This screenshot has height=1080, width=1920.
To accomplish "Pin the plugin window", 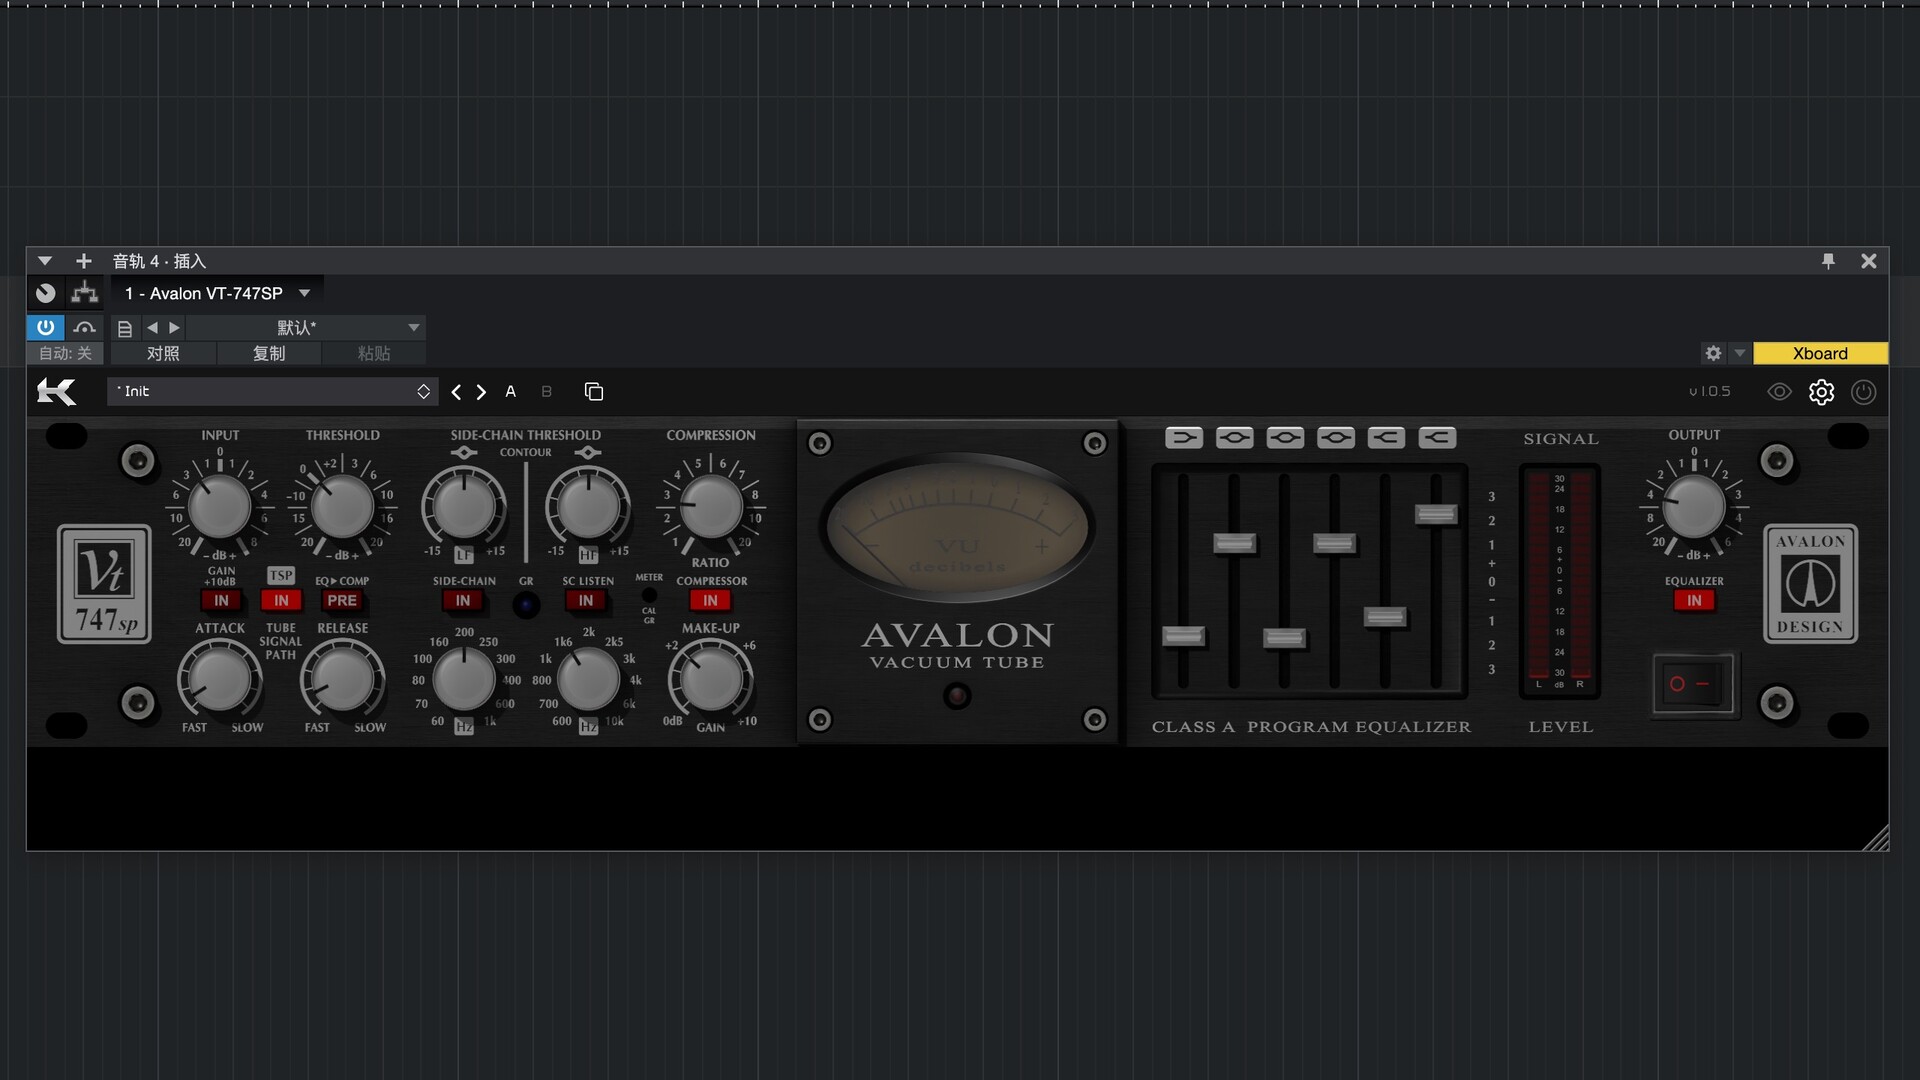I will (x=1828, y=261).
